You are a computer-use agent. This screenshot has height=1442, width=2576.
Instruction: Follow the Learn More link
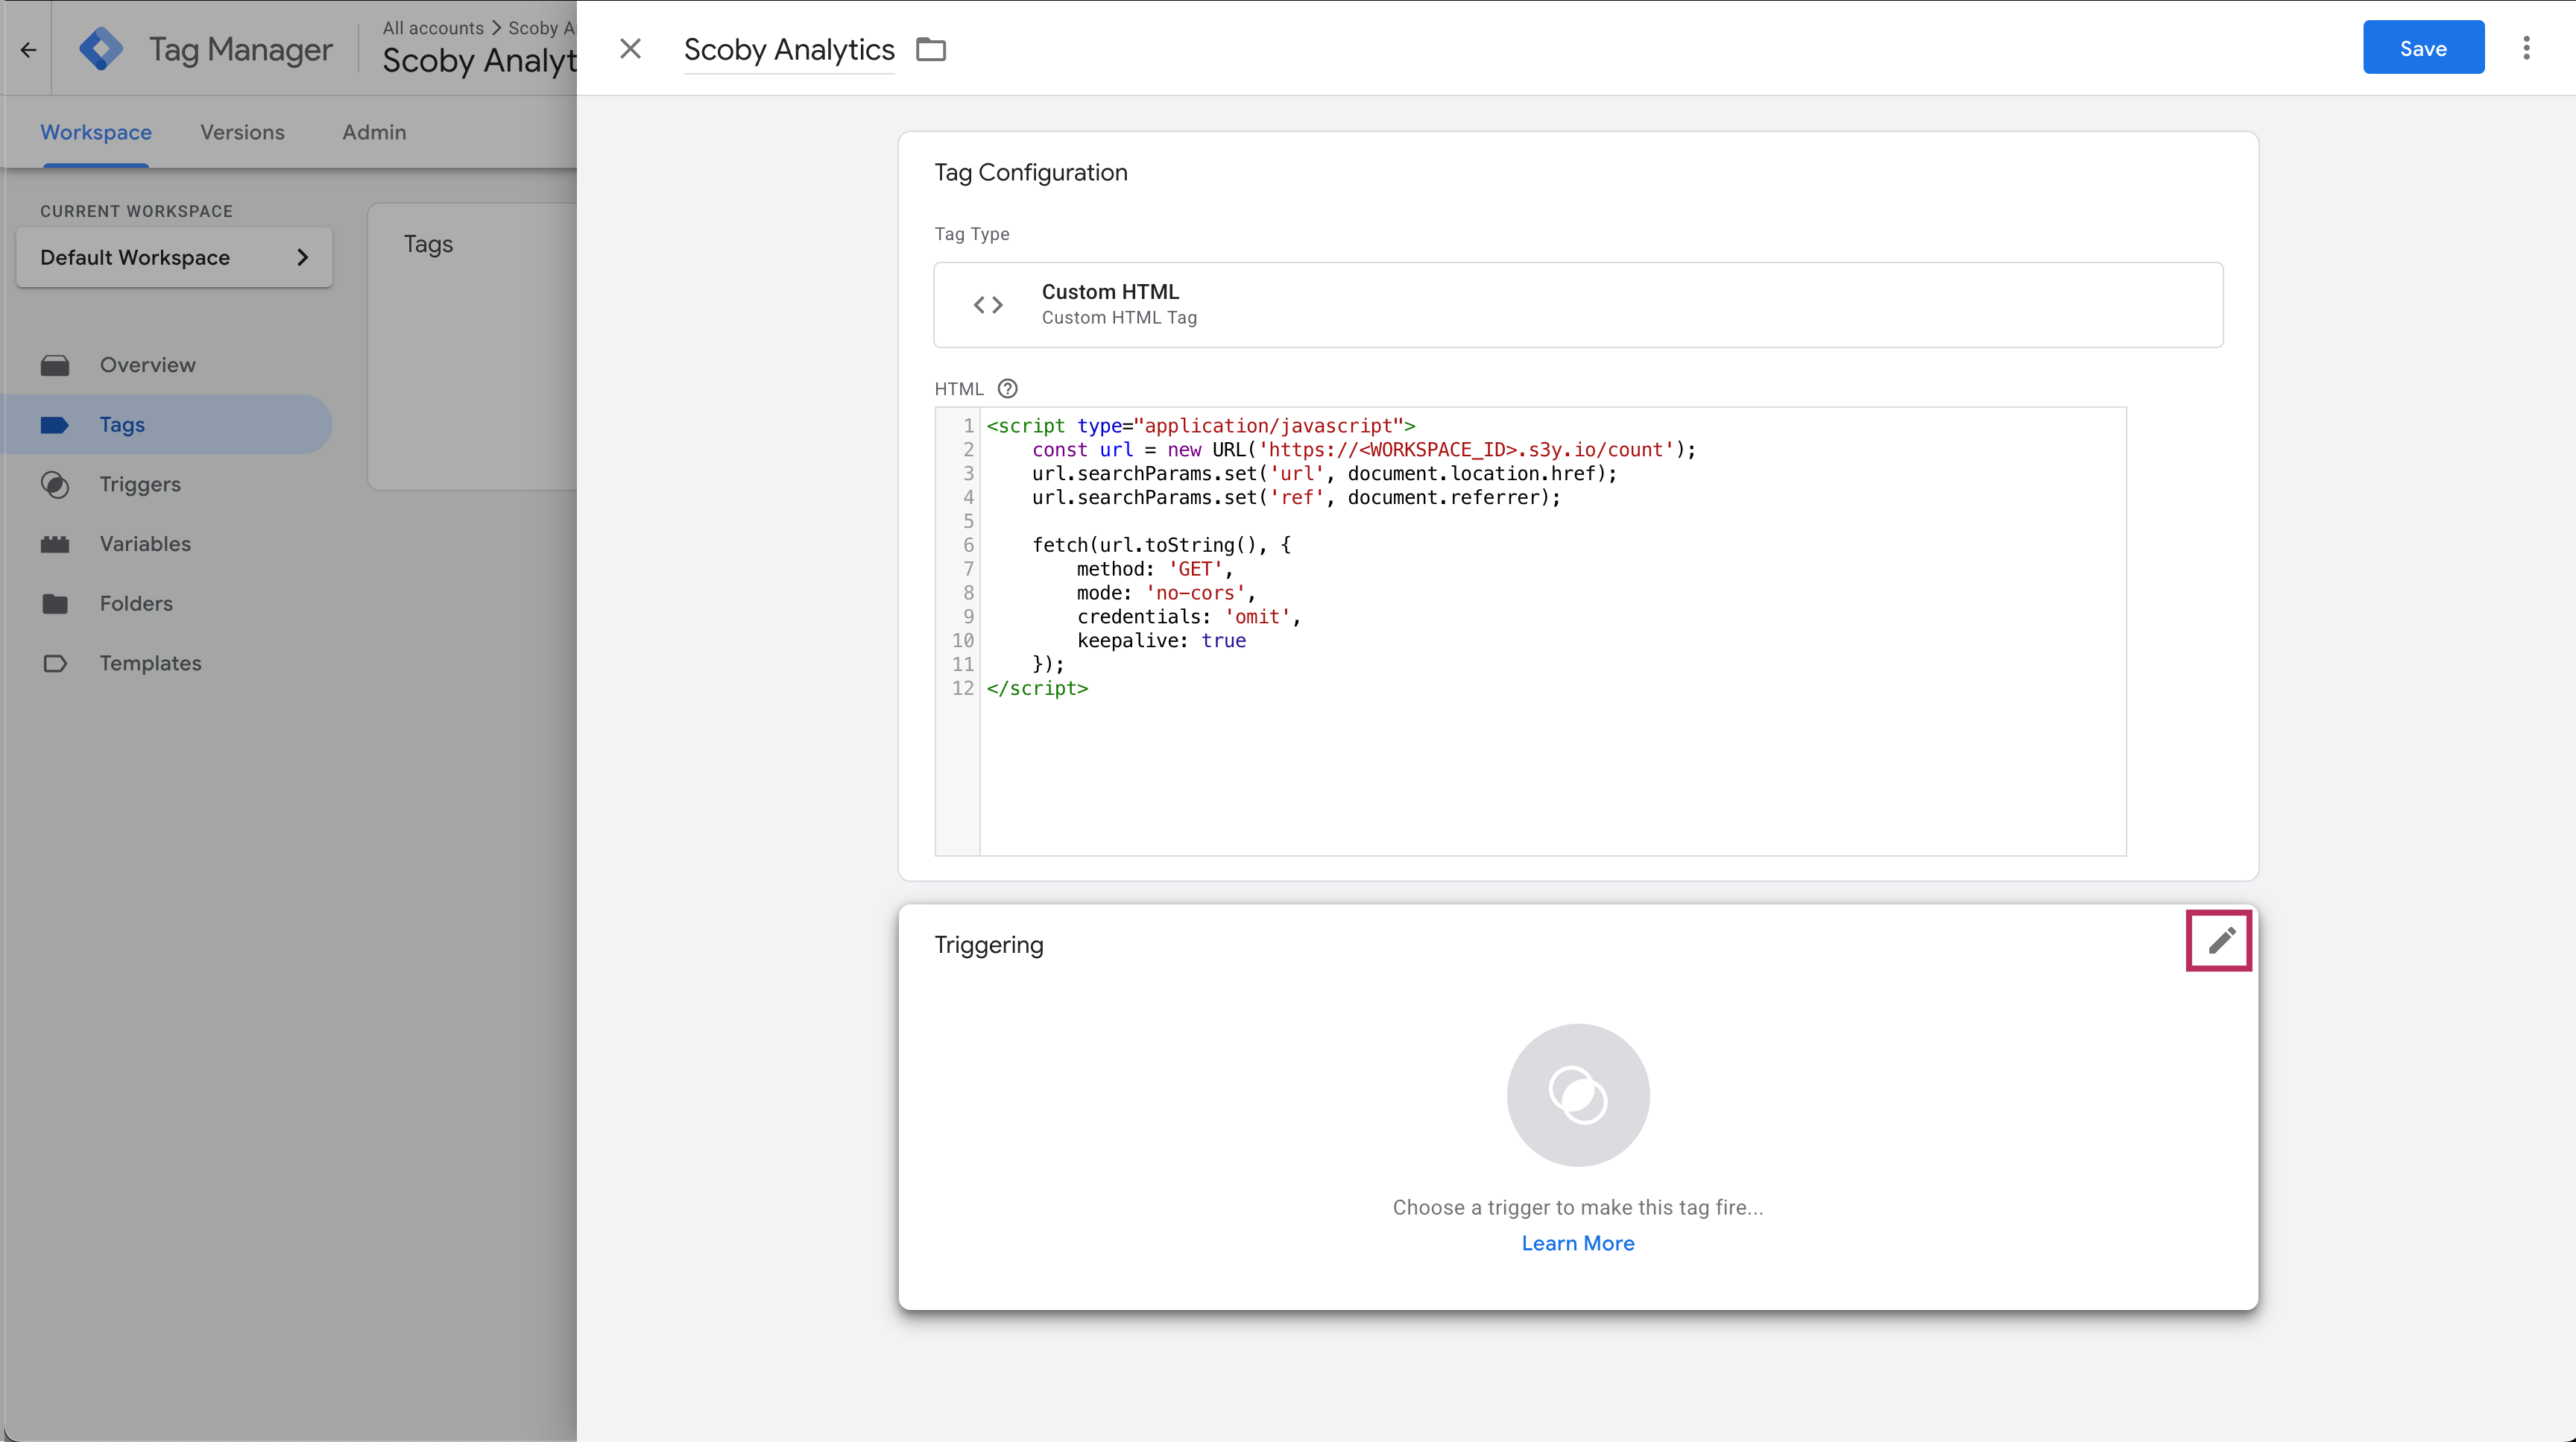[1577, 1243]
